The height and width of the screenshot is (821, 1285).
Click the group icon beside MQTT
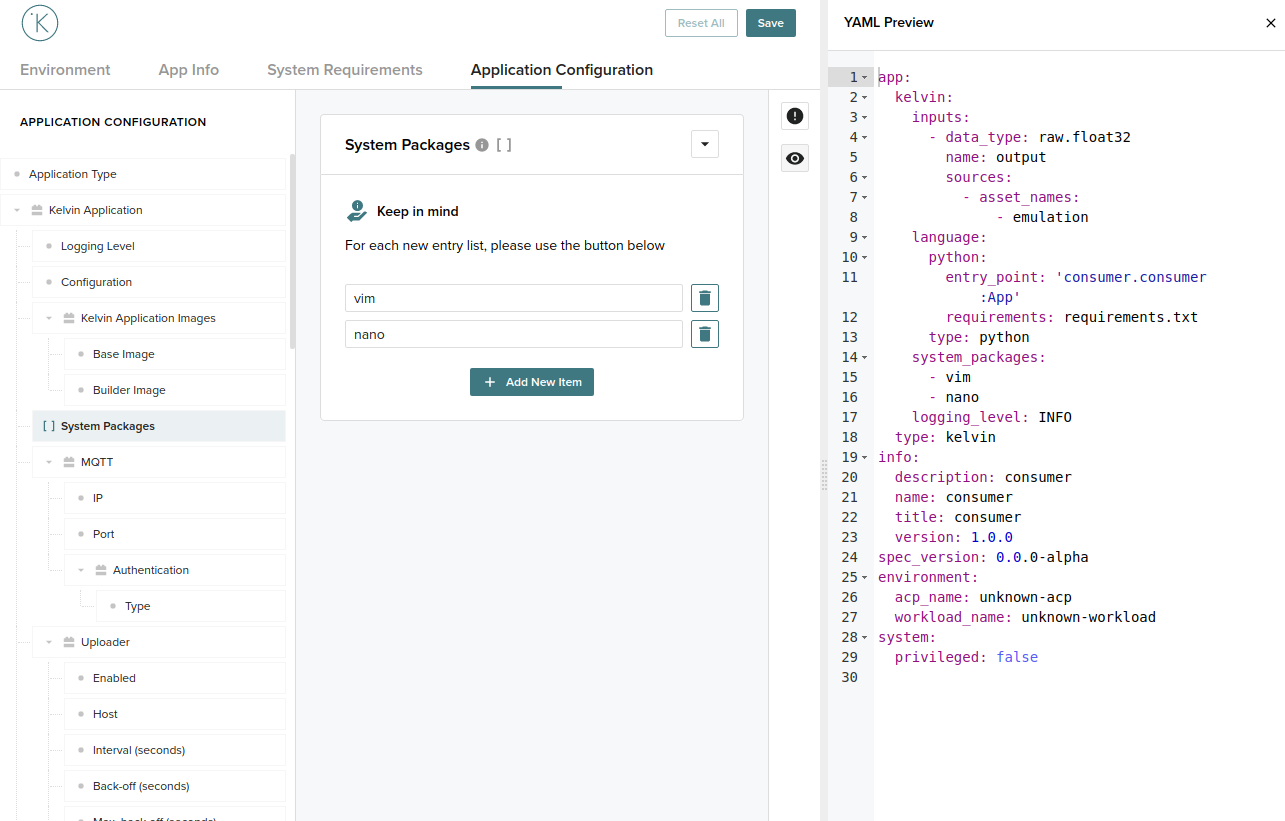point(69,462)
